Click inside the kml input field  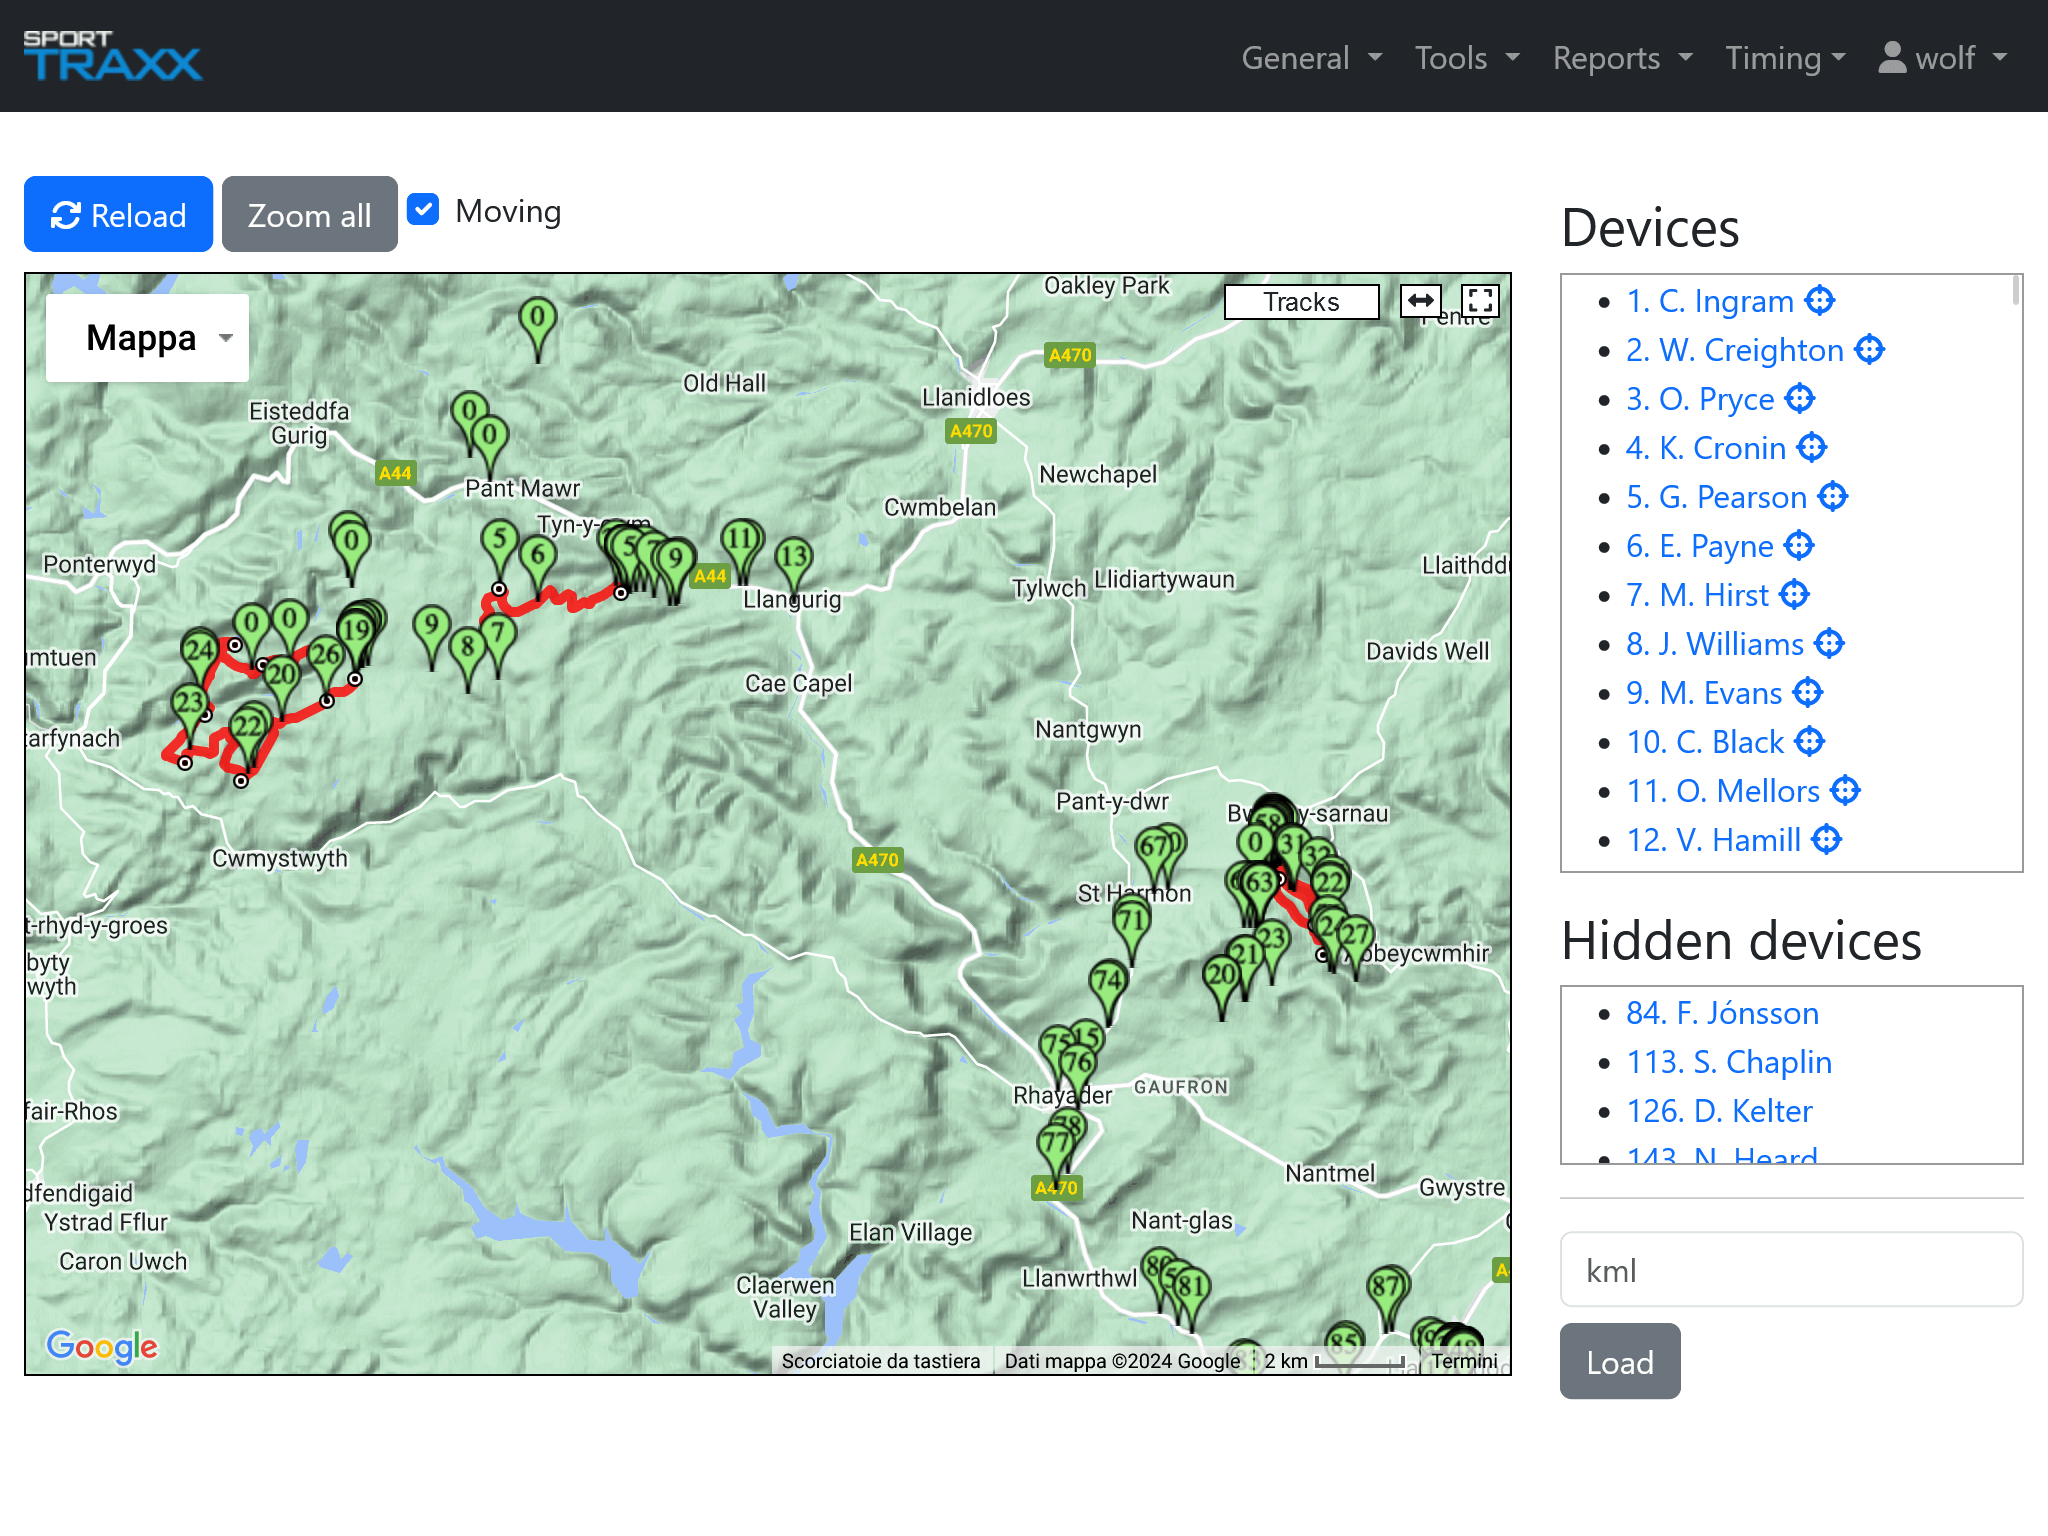[1790, 1269]
